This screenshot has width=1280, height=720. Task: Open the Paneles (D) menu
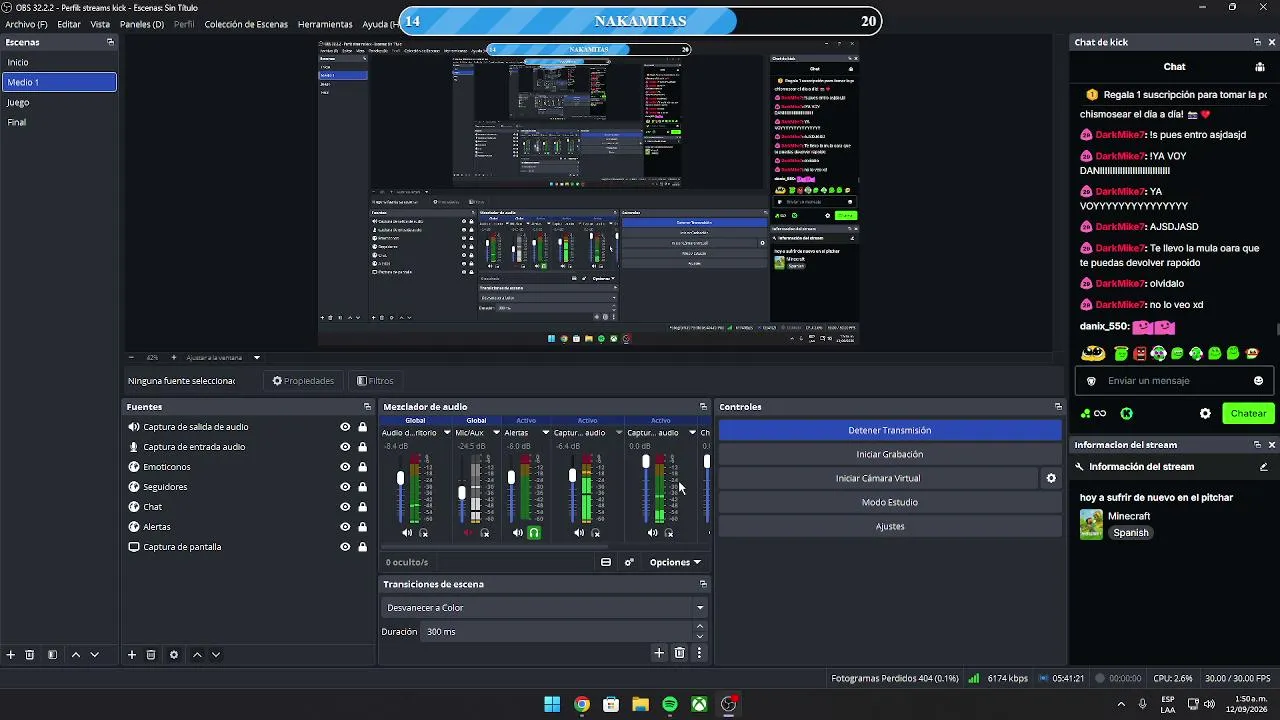(142, 24)
